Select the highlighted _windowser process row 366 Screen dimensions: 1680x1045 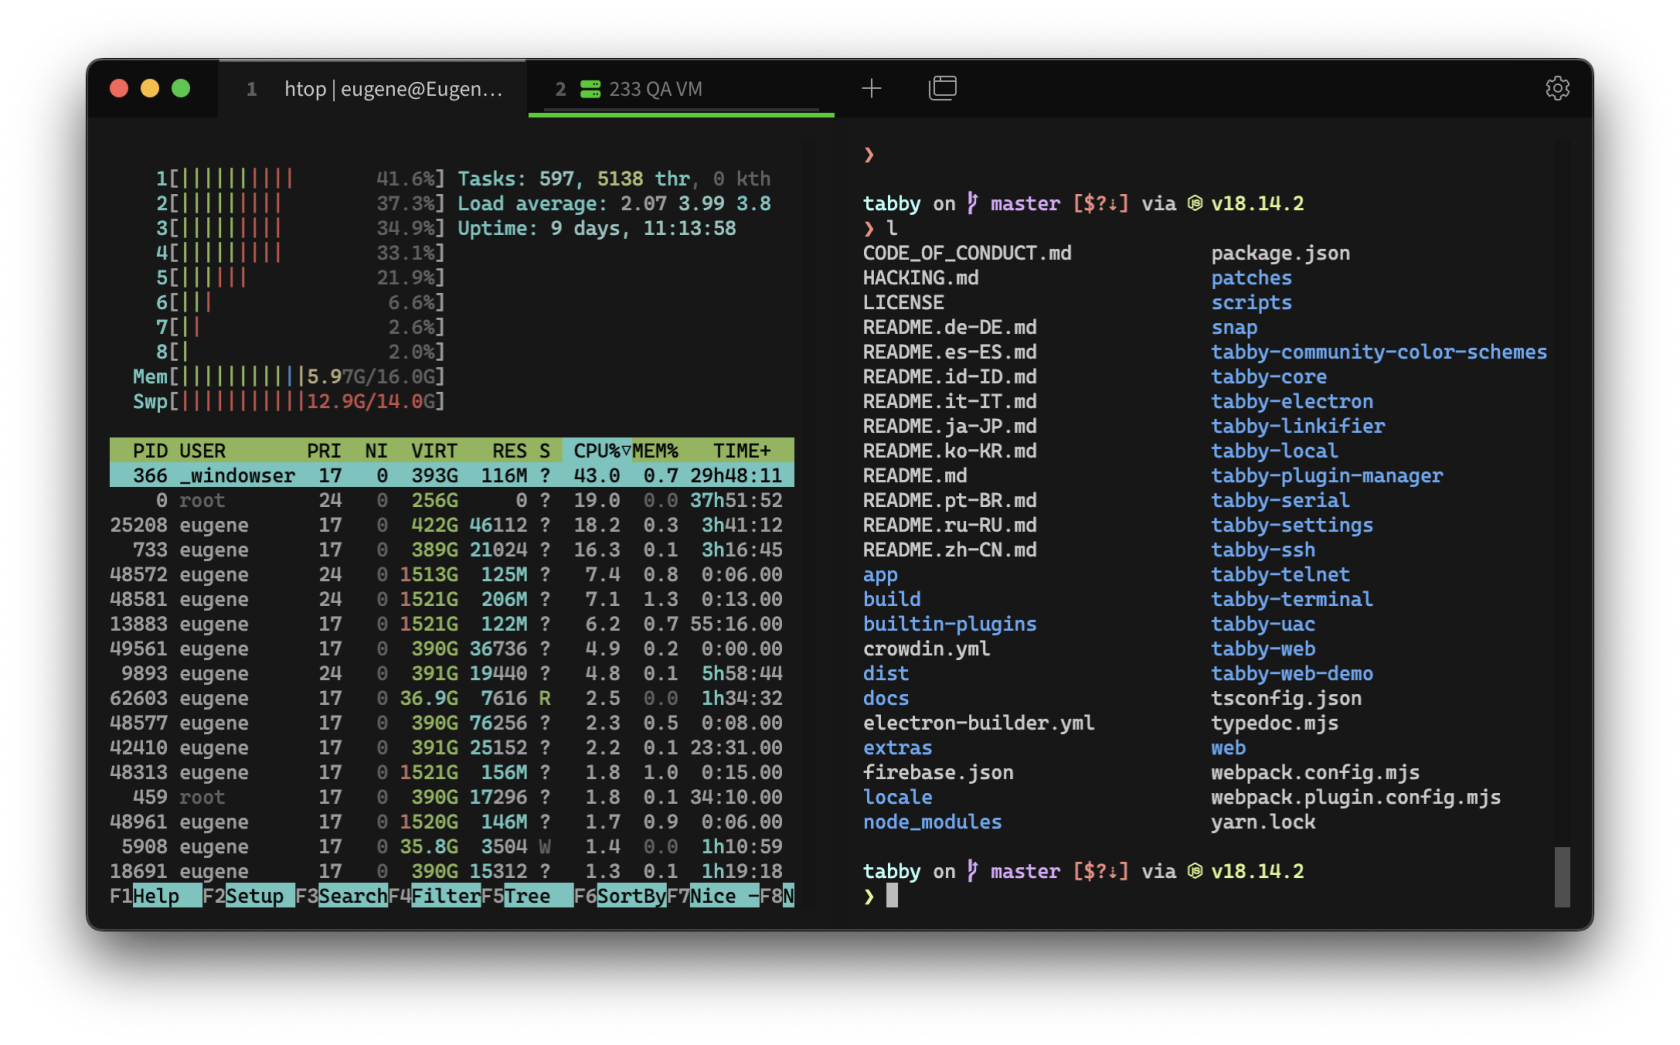(452, 476)
